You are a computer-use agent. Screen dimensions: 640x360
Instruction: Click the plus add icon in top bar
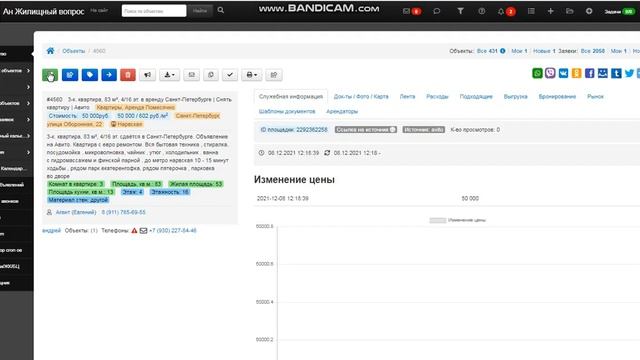pos(550,11)
